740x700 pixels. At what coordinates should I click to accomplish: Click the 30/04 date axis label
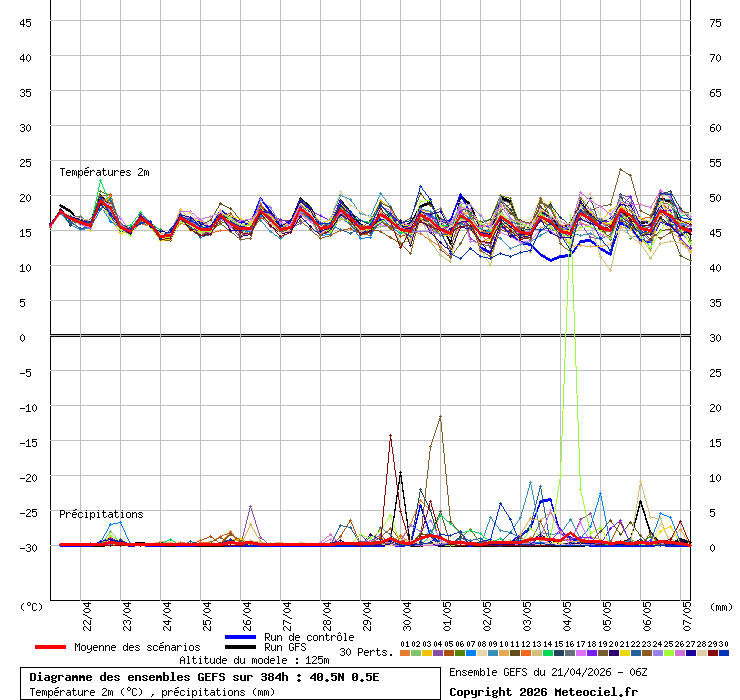point(407,612)
